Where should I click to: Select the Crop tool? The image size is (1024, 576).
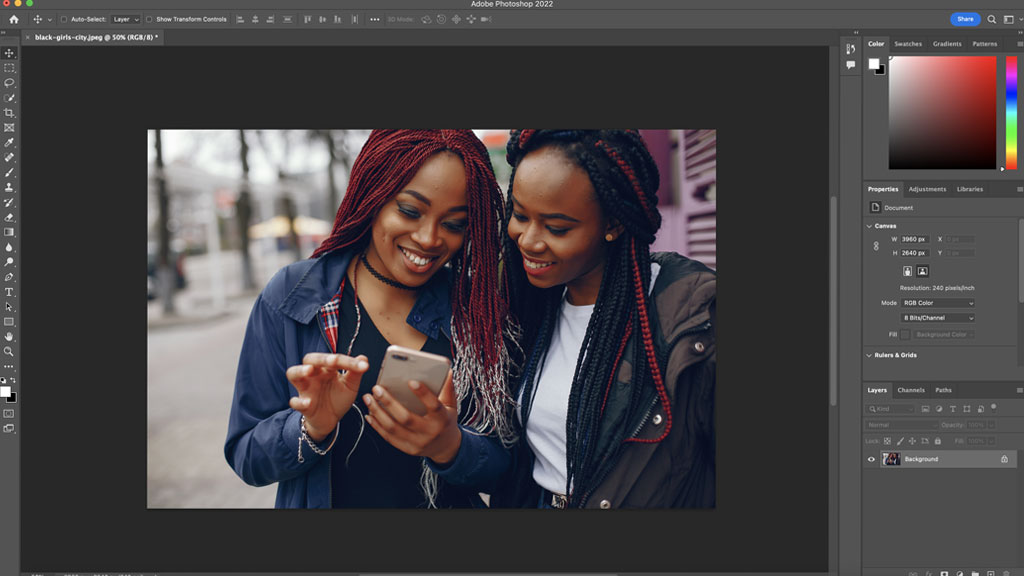(x=9, y=113)
